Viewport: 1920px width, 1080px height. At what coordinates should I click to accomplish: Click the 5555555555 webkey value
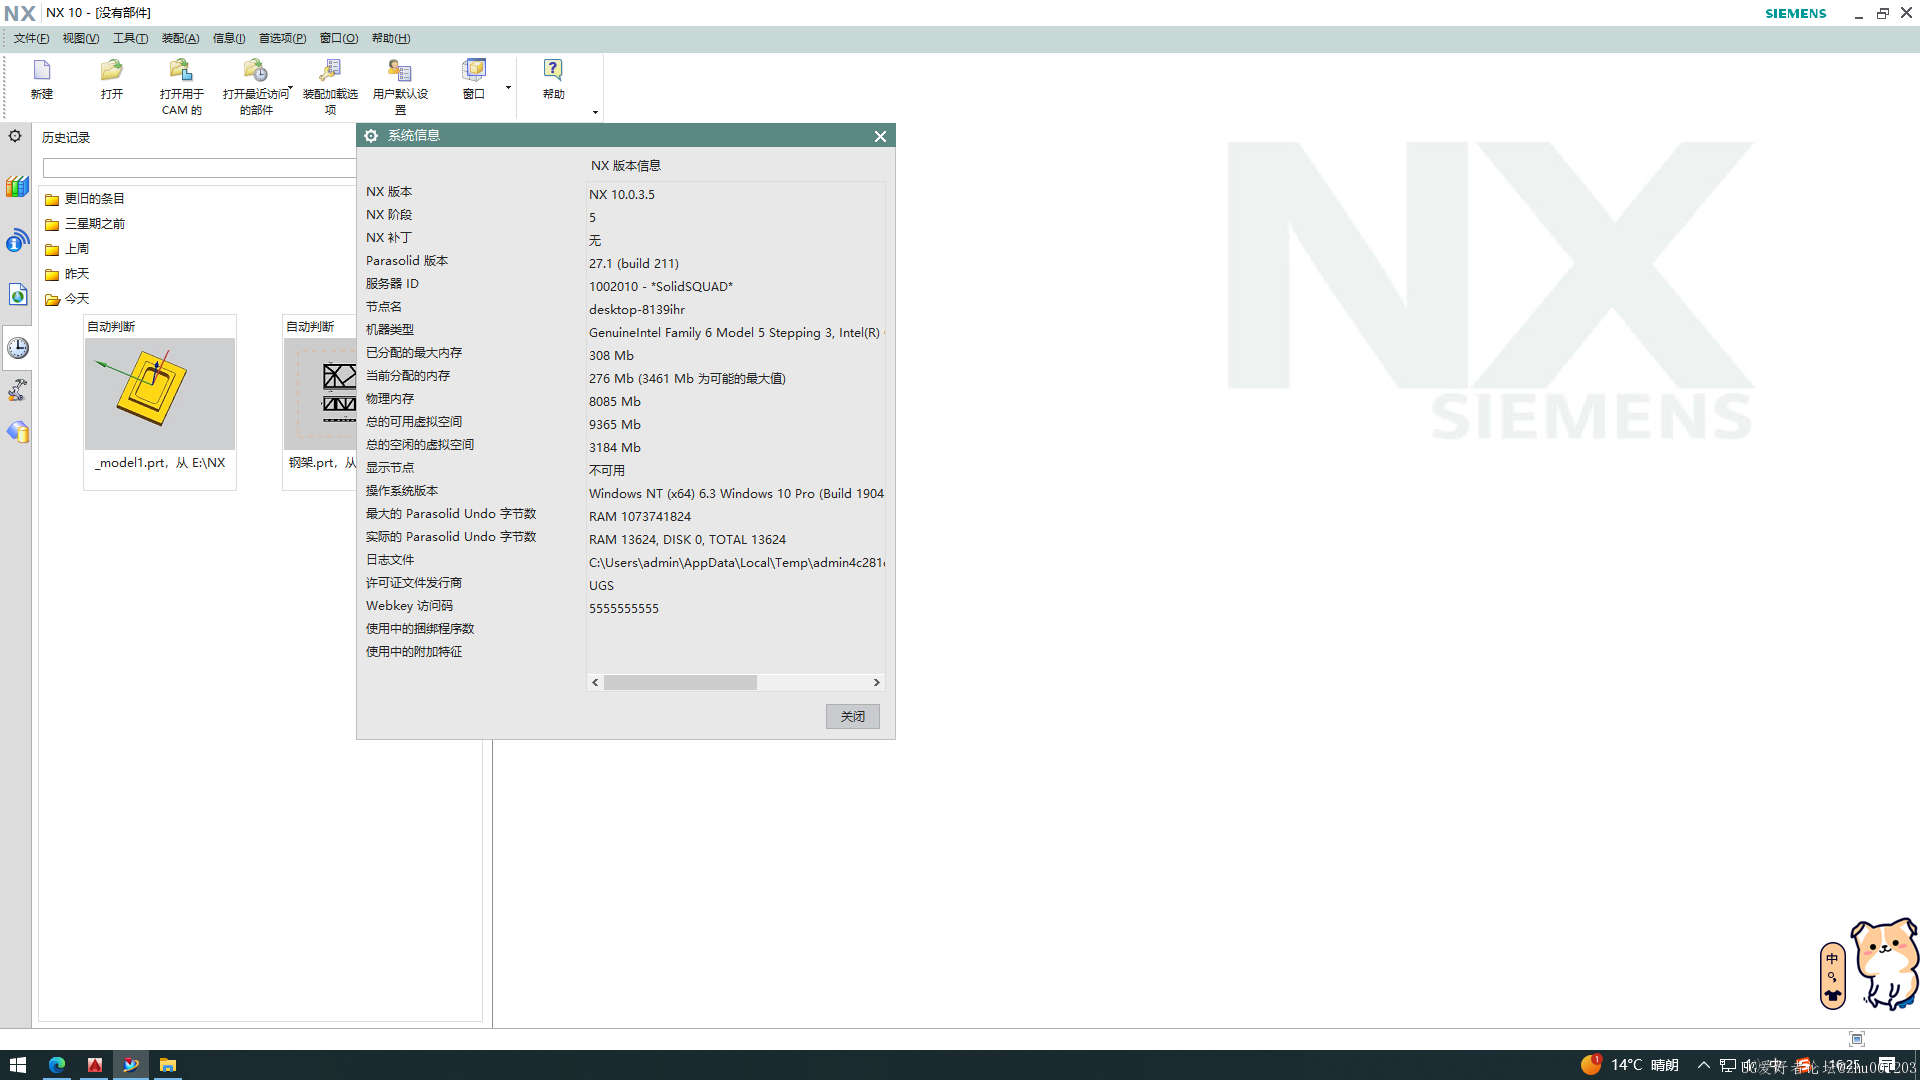click(624, 609)
